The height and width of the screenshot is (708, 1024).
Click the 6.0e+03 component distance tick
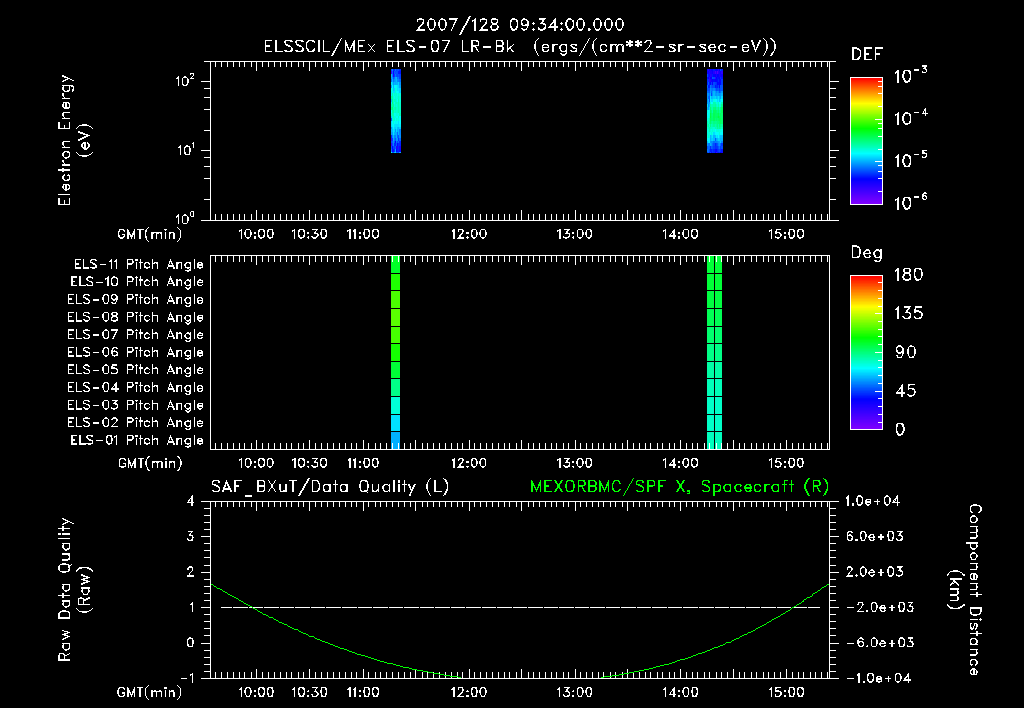coord(875,536)
